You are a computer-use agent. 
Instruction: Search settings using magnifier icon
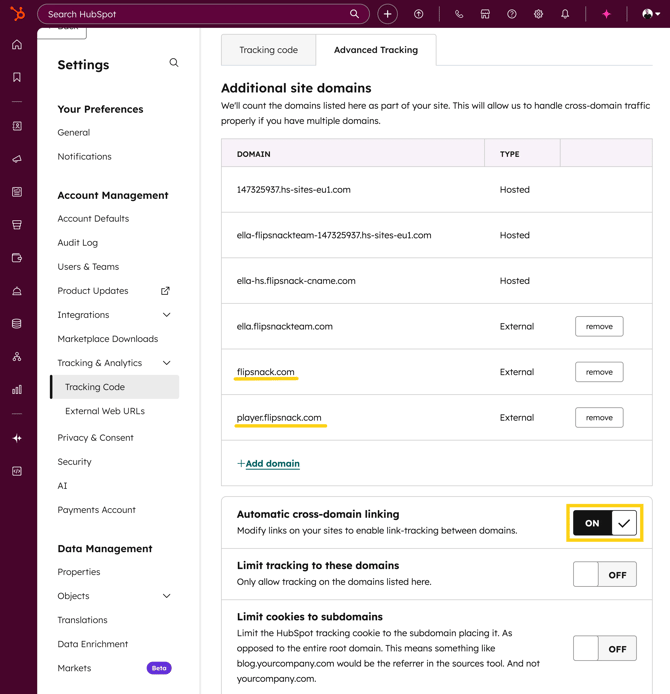click(x=174, y=63)
